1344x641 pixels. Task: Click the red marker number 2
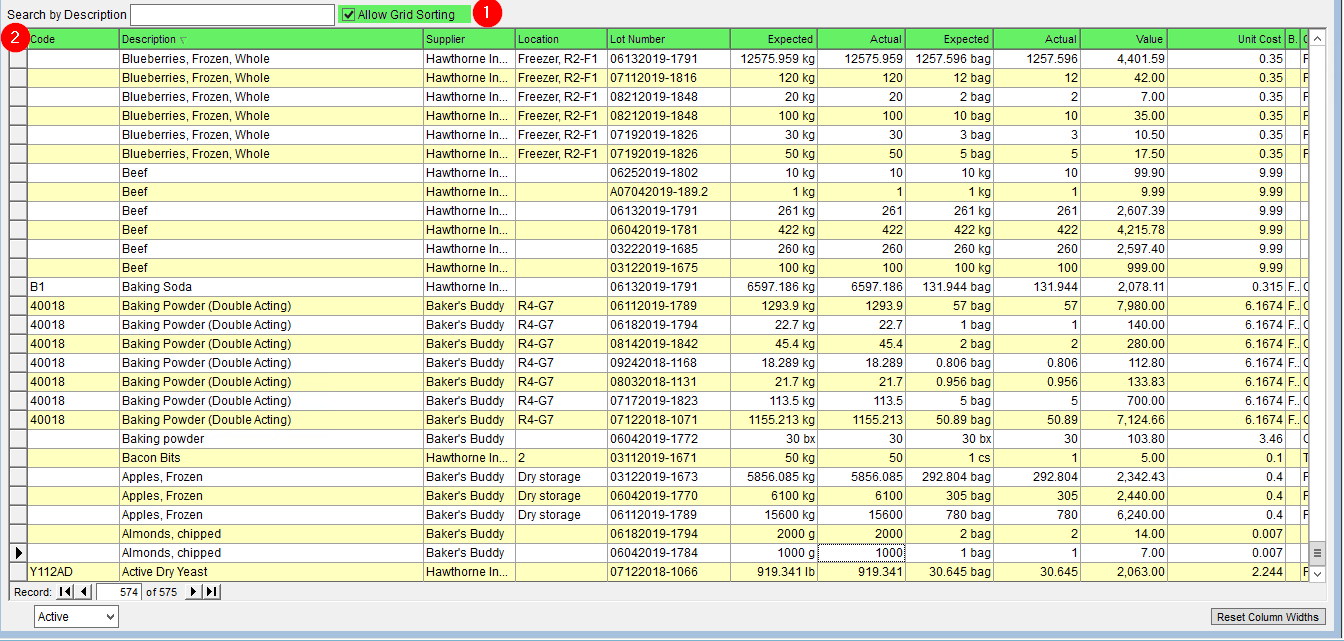17,39
